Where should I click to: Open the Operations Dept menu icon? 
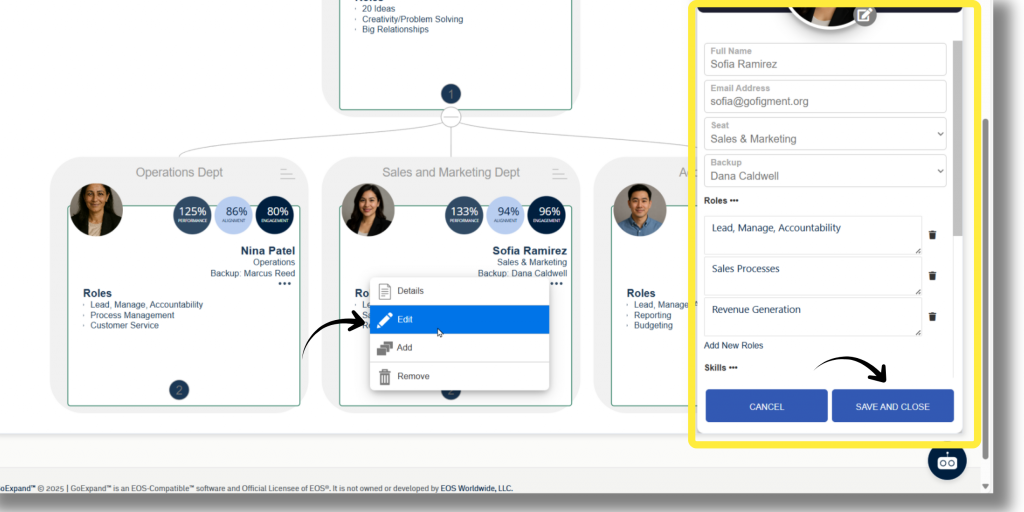(x=288, y=173)
